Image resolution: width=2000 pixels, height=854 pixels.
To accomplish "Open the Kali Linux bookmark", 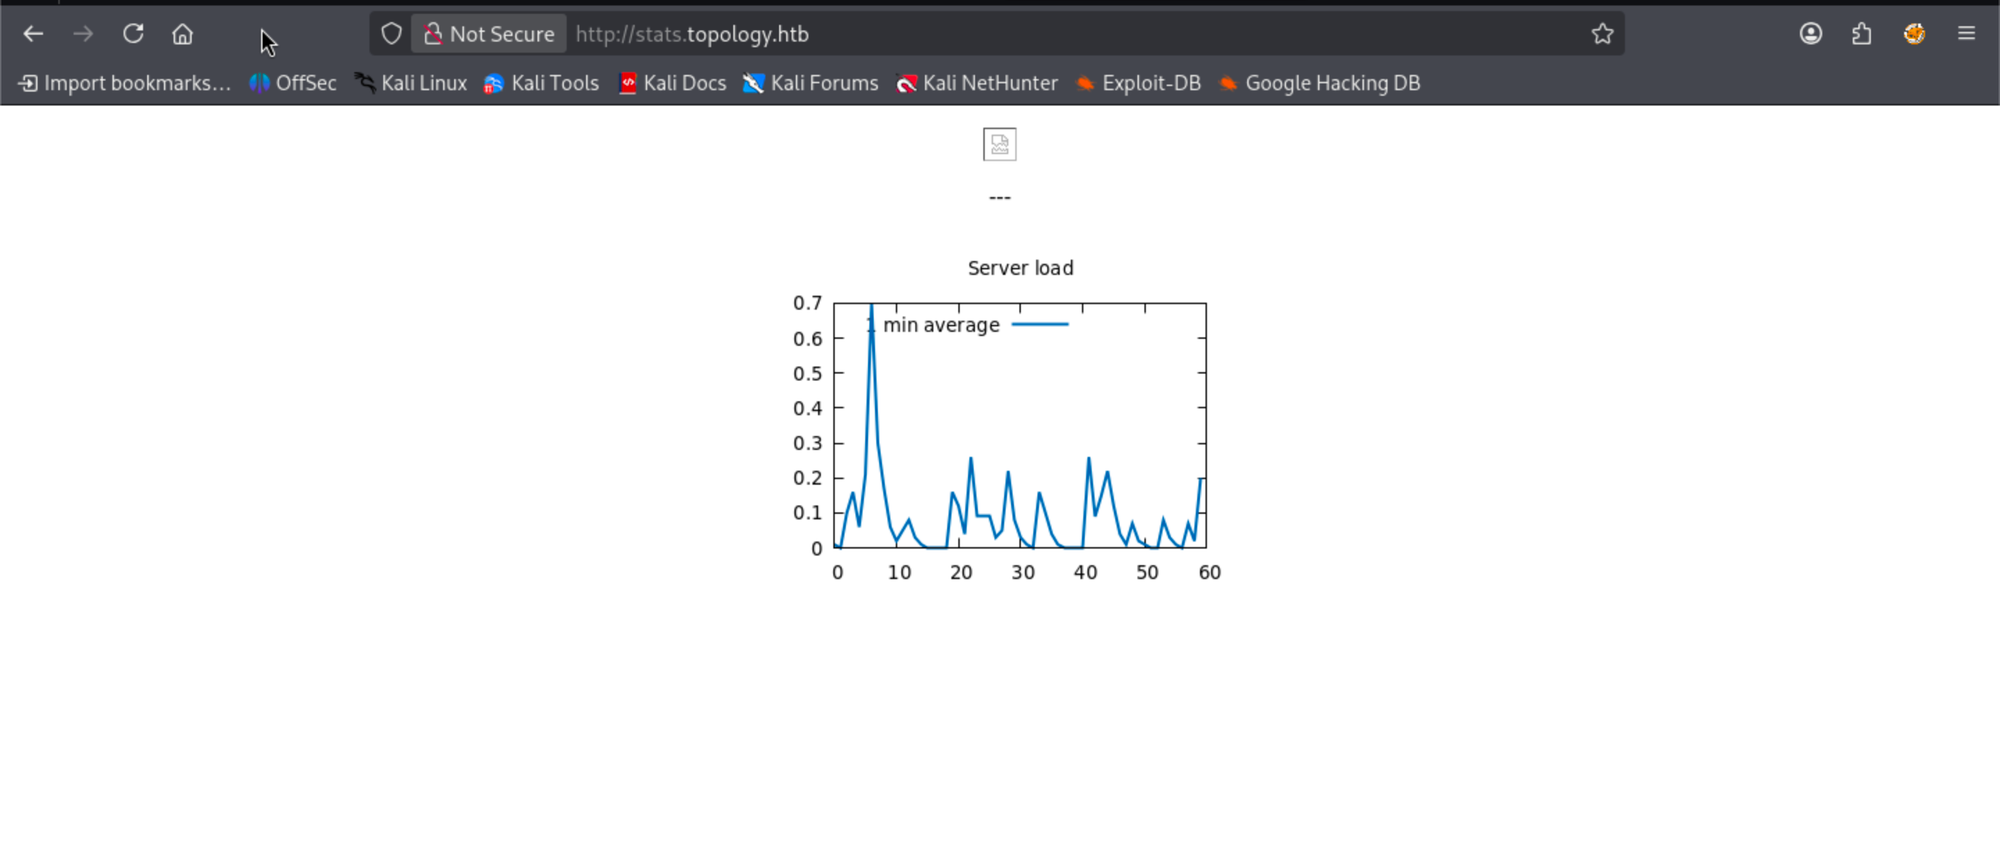I will tap(411, 83).
